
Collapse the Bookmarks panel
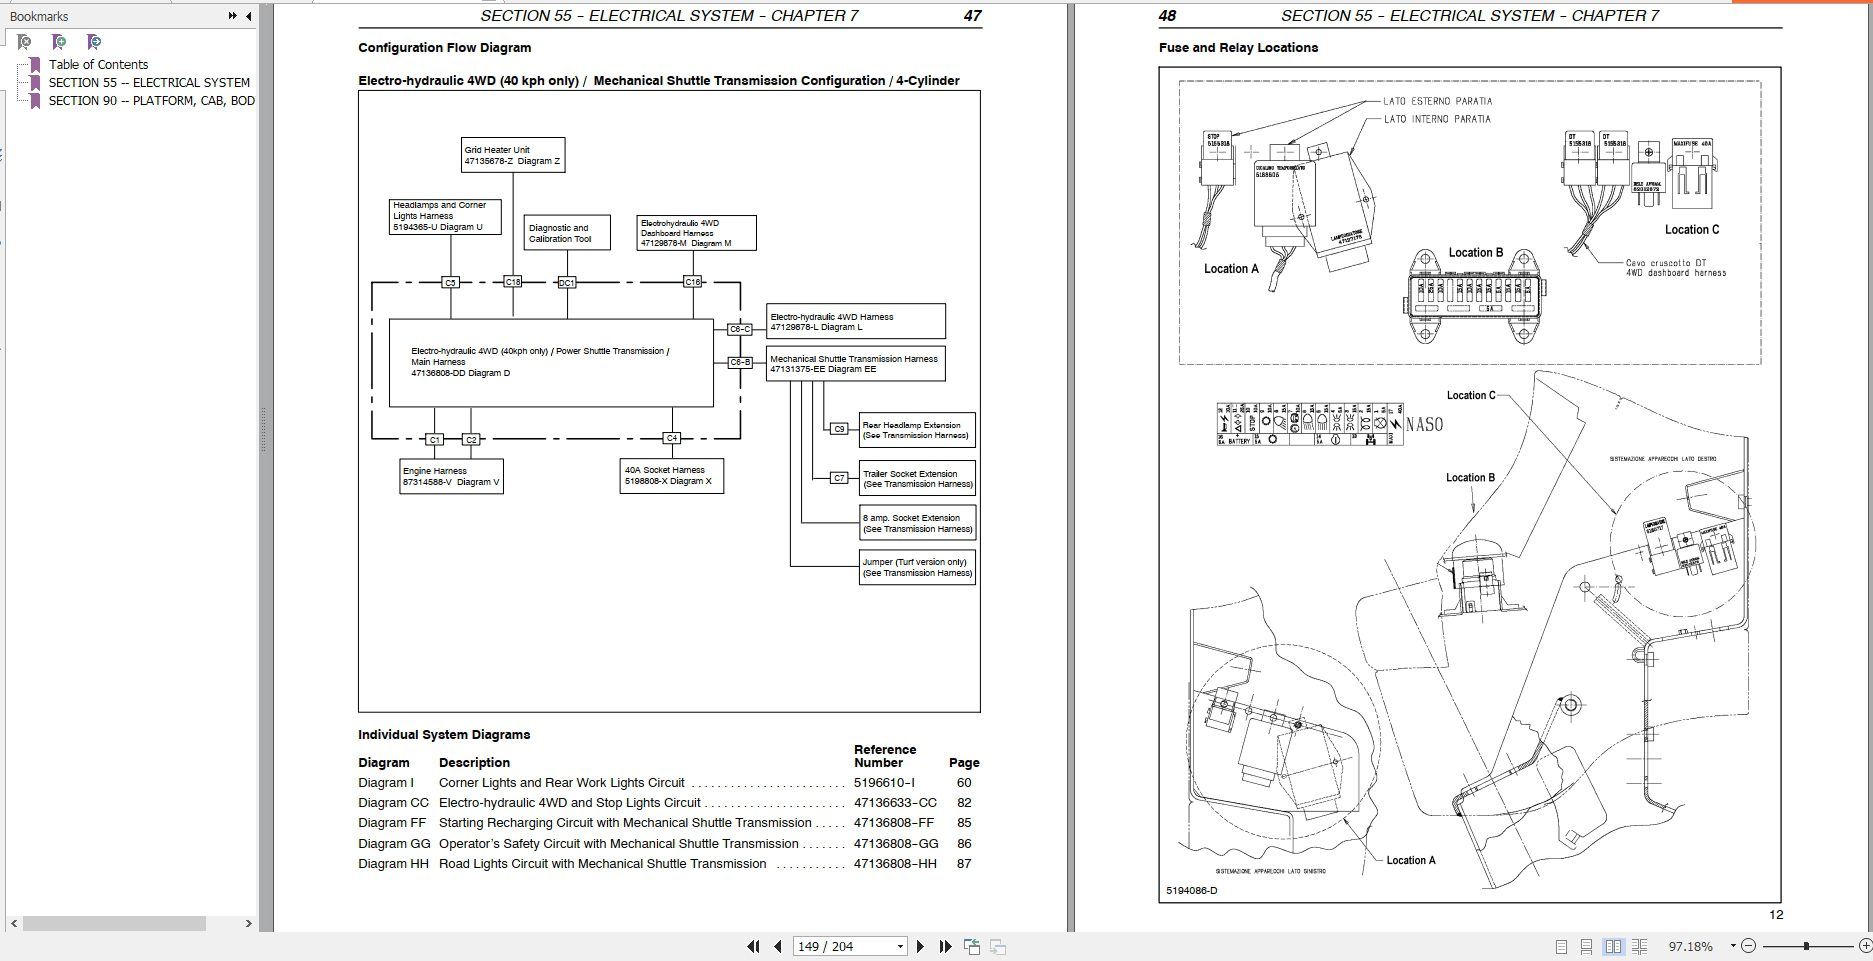coord(249,16)
